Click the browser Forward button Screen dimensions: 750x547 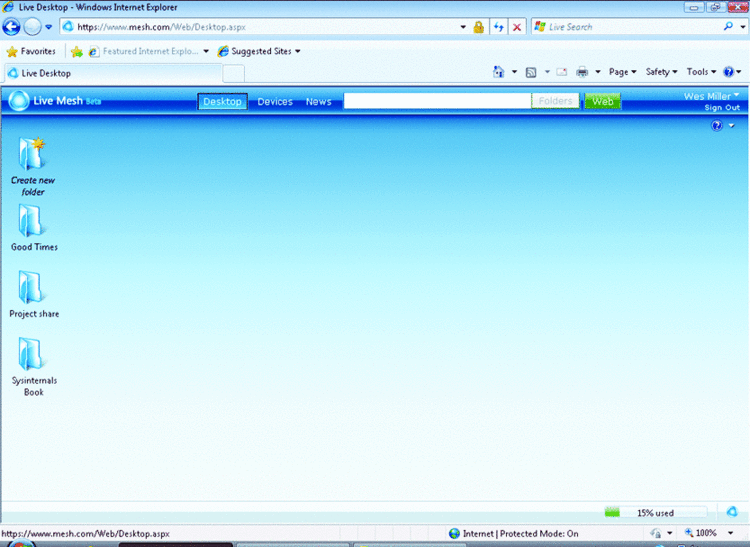coord(33,27)
